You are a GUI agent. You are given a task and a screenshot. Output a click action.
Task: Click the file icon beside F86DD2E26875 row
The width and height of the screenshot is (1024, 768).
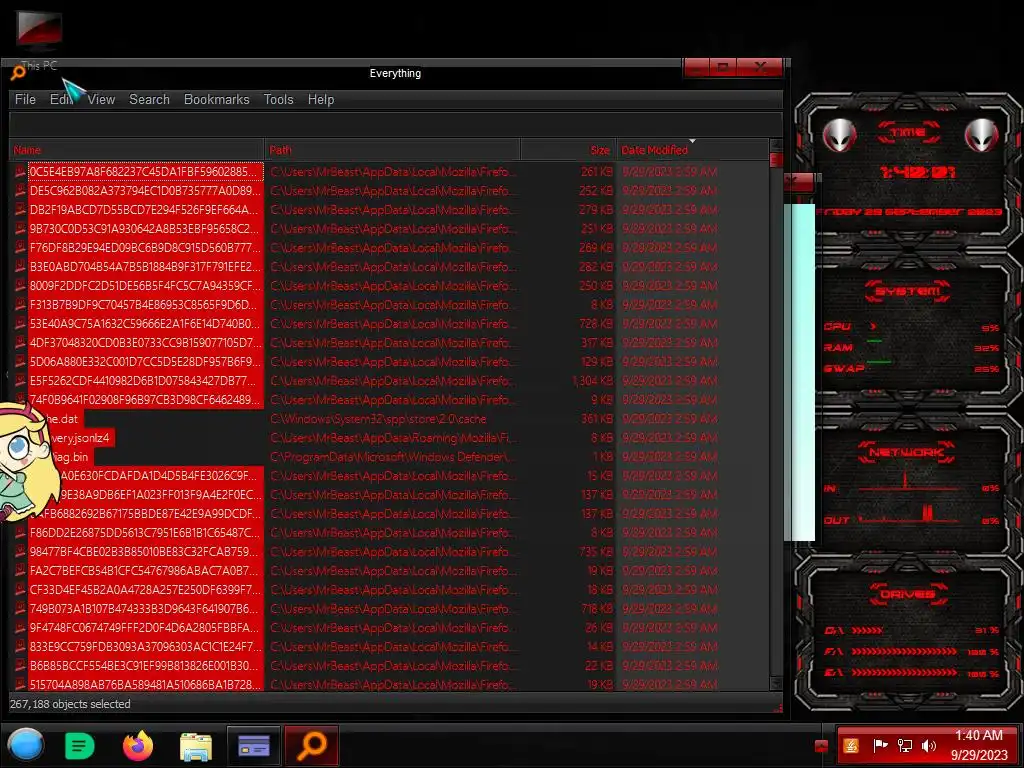(20, 532)
